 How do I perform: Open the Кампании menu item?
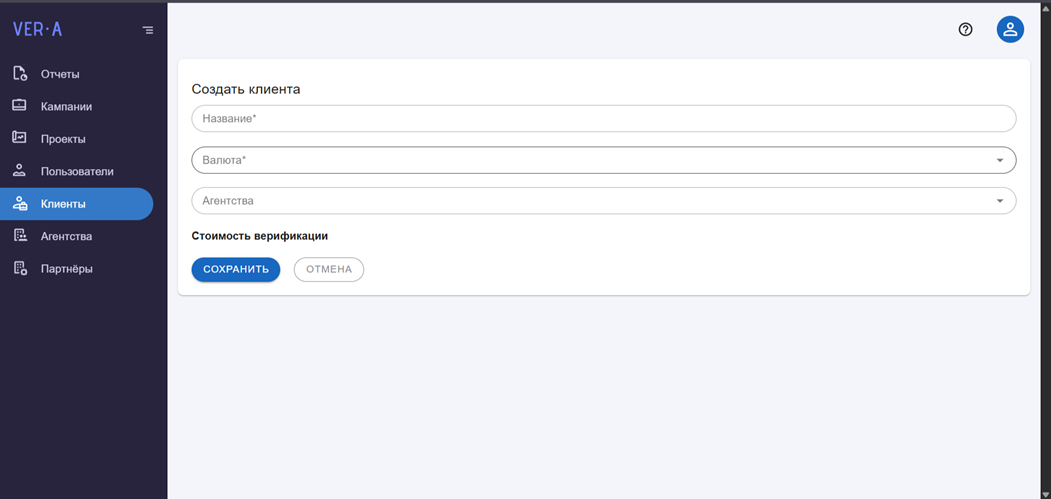pos(76,106)
